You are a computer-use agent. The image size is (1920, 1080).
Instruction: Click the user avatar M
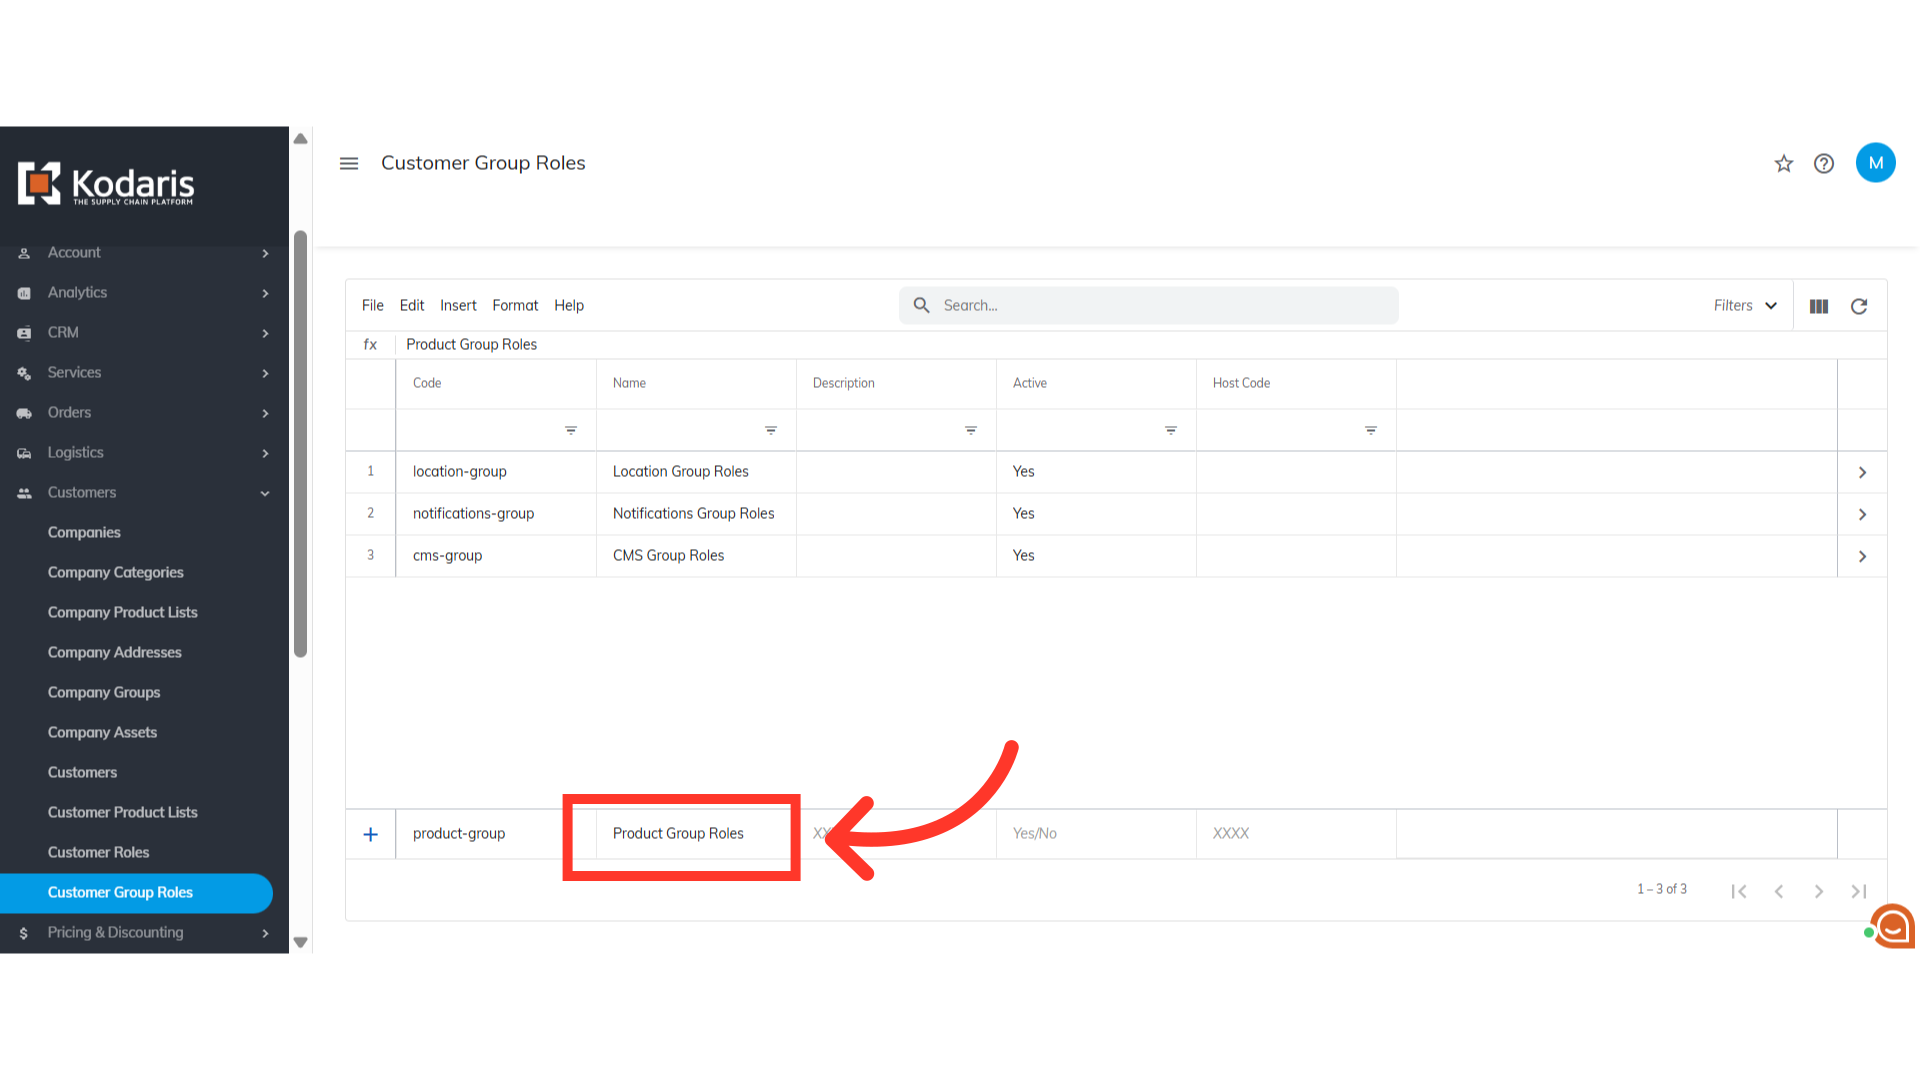(x=1875, y=163)
